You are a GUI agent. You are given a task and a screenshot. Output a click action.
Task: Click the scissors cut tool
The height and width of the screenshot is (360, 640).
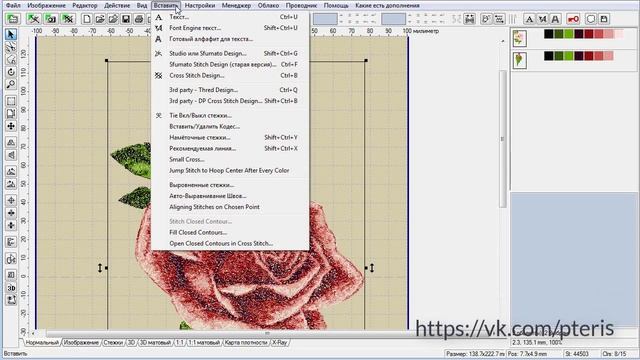pyautogui.click(x=11, y=47)
